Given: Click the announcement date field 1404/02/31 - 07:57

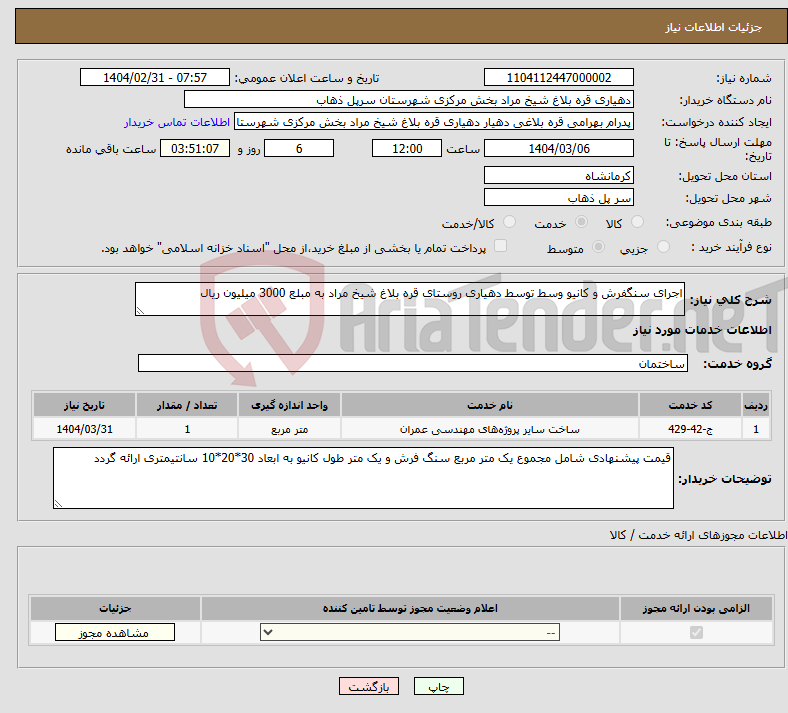Looking at the screenshot, I should click(155, 77).
